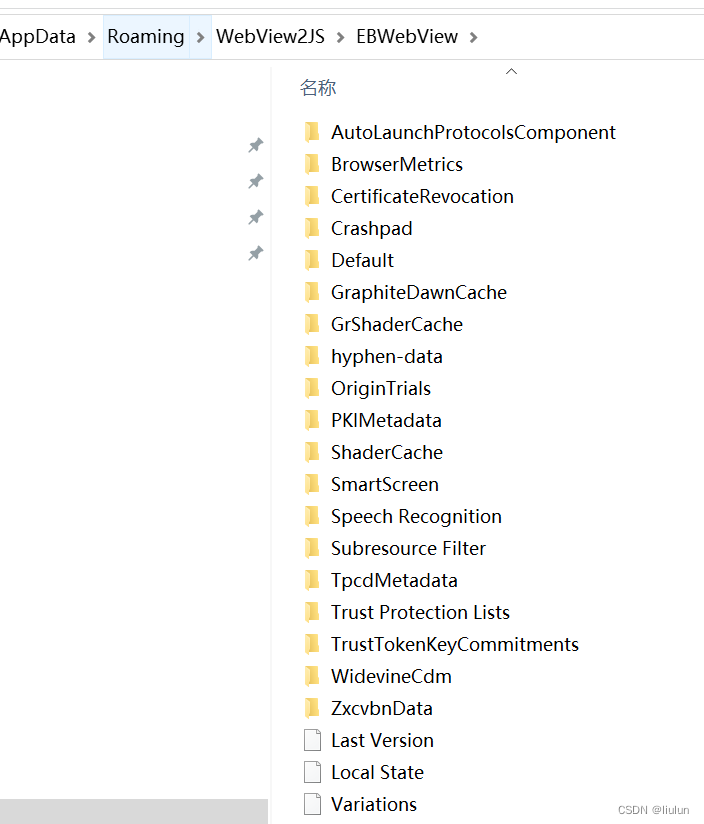Go to Roaming in the address bar
The width and height of the screenshot is (704, 824).
[146, 37]
